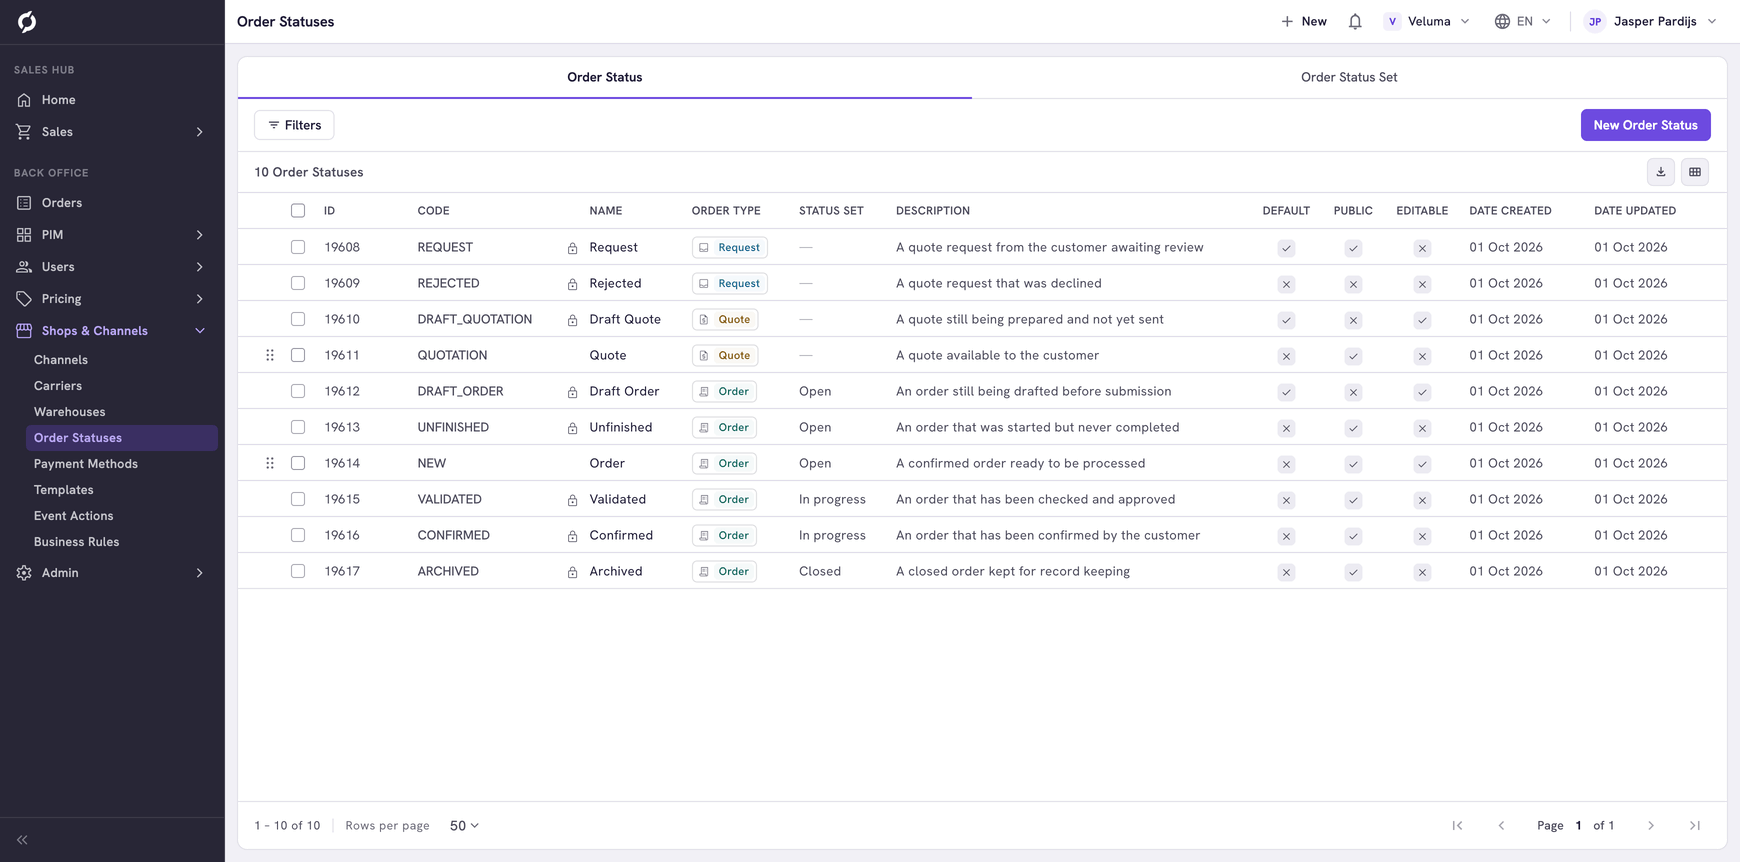Change rows per page dropdown
The width and height of the screenshot is (1740, 862).
(464, 826)
